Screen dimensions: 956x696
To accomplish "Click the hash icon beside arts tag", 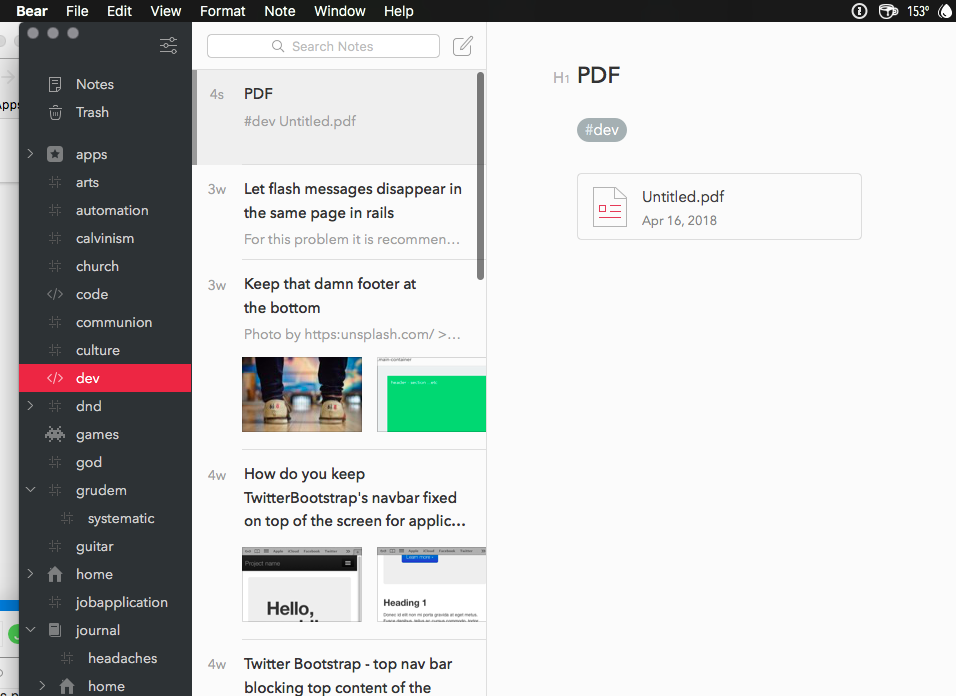I will (55, 182).
